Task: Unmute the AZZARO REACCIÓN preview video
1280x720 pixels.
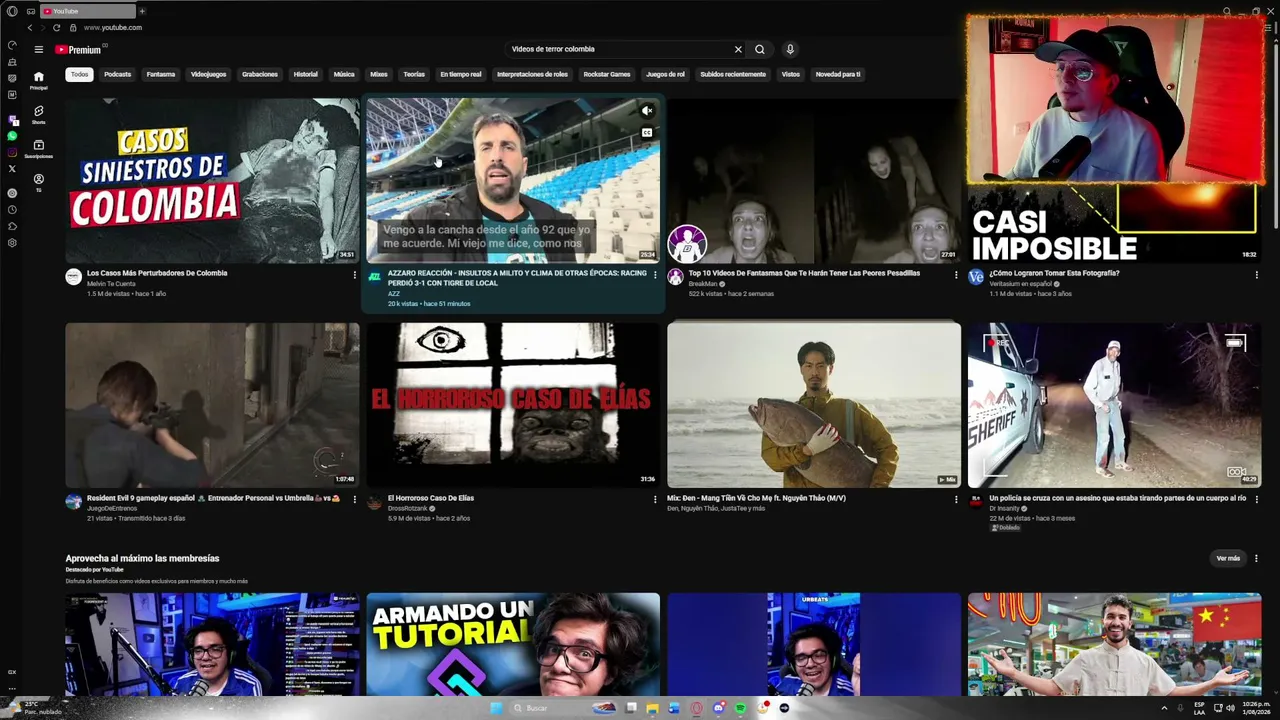Action: pos(647,111)
